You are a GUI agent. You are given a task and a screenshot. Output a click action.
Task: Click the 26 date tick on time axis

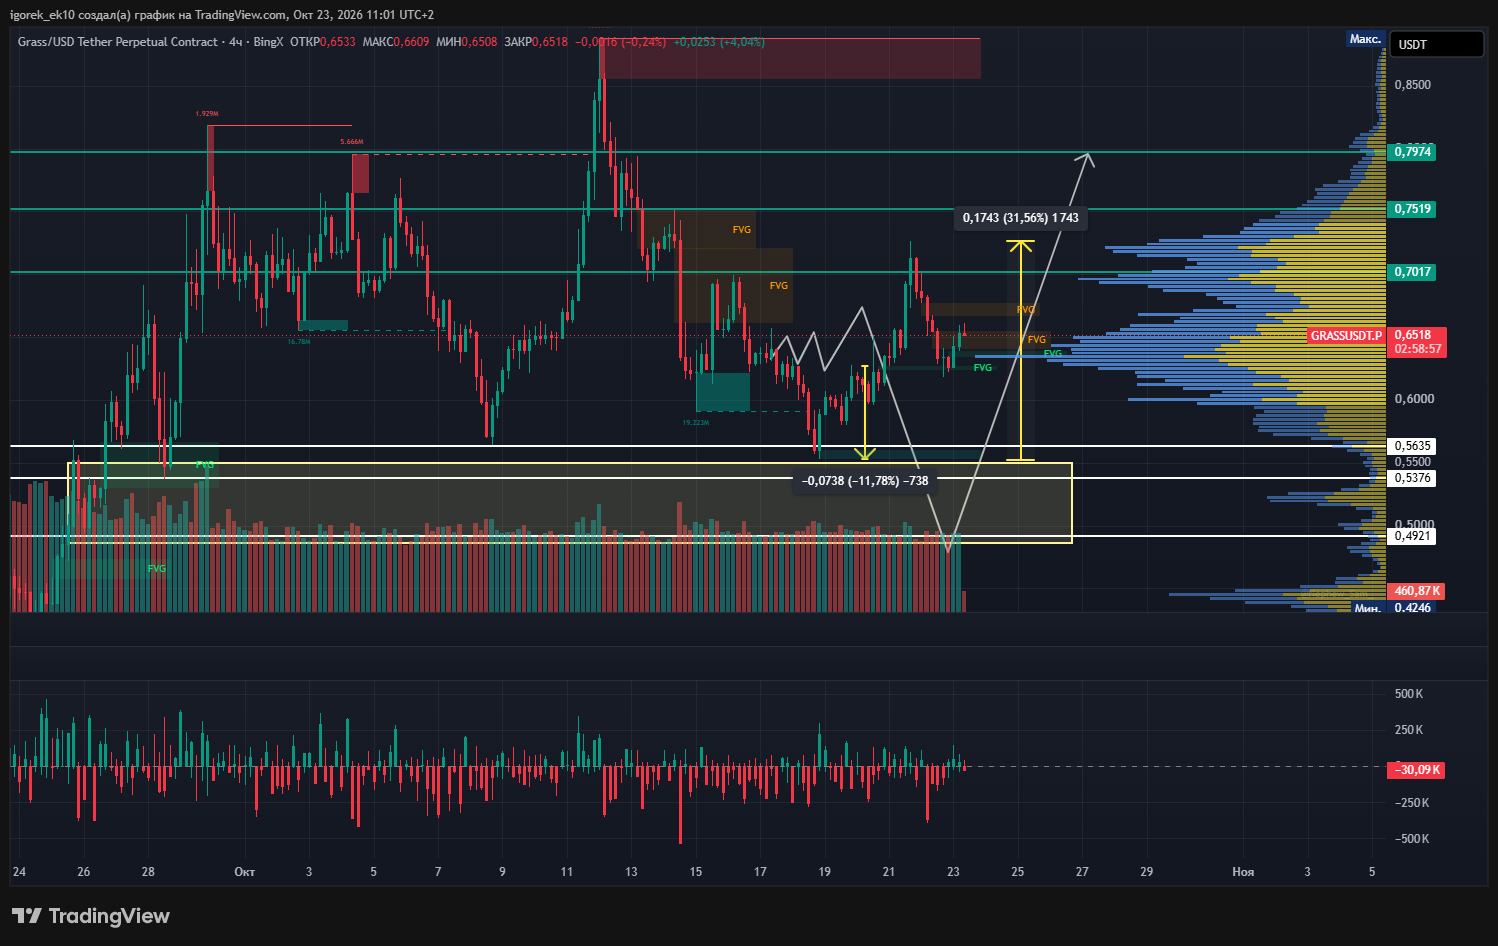(x=84, y=872)
